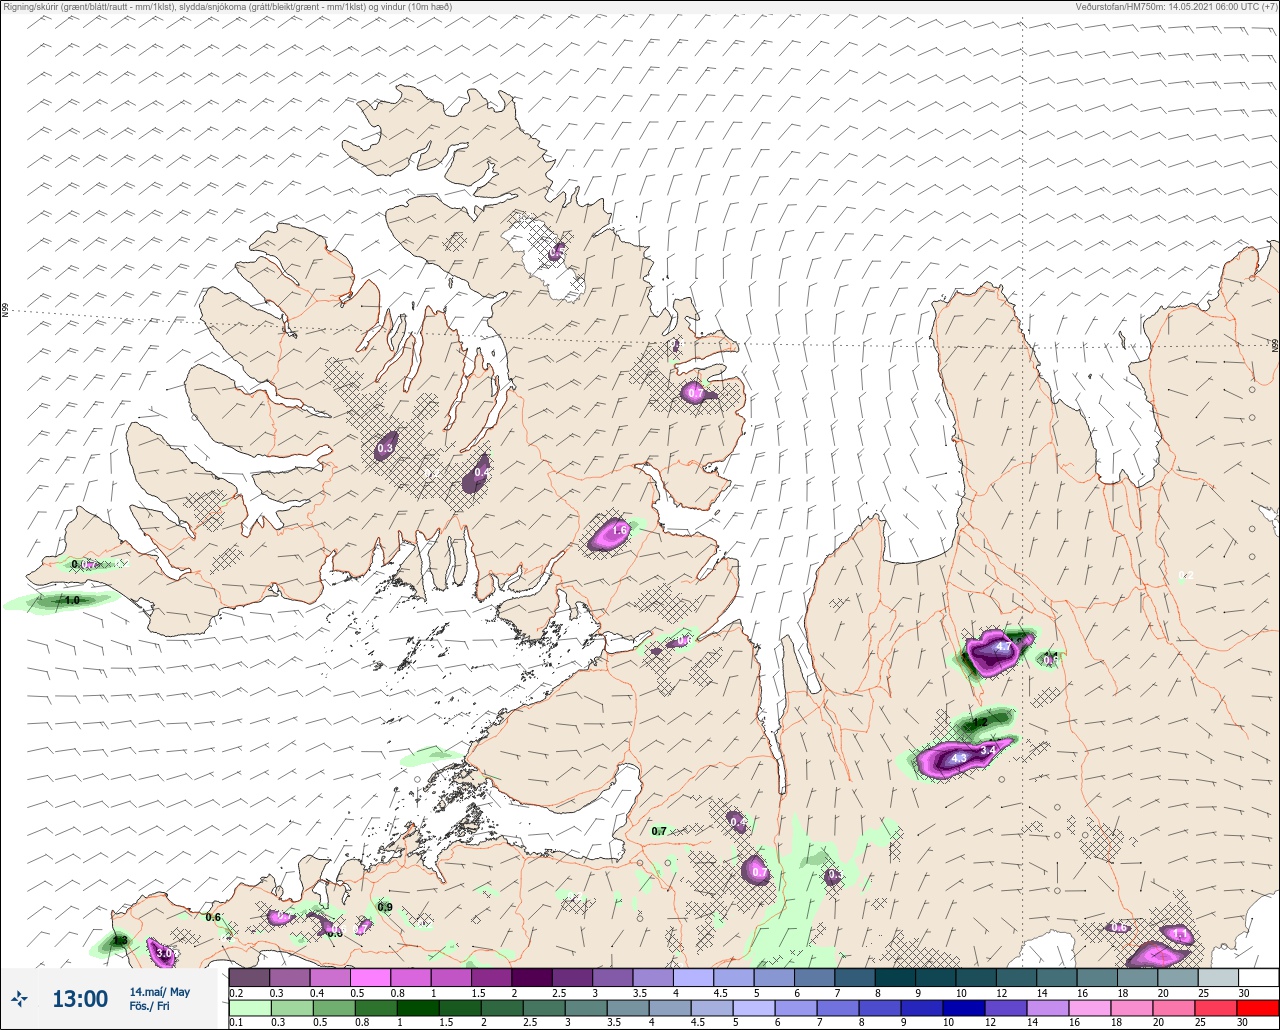
Task: Click the 3.4 precipitation value on the map
Action: click(988, 749)
